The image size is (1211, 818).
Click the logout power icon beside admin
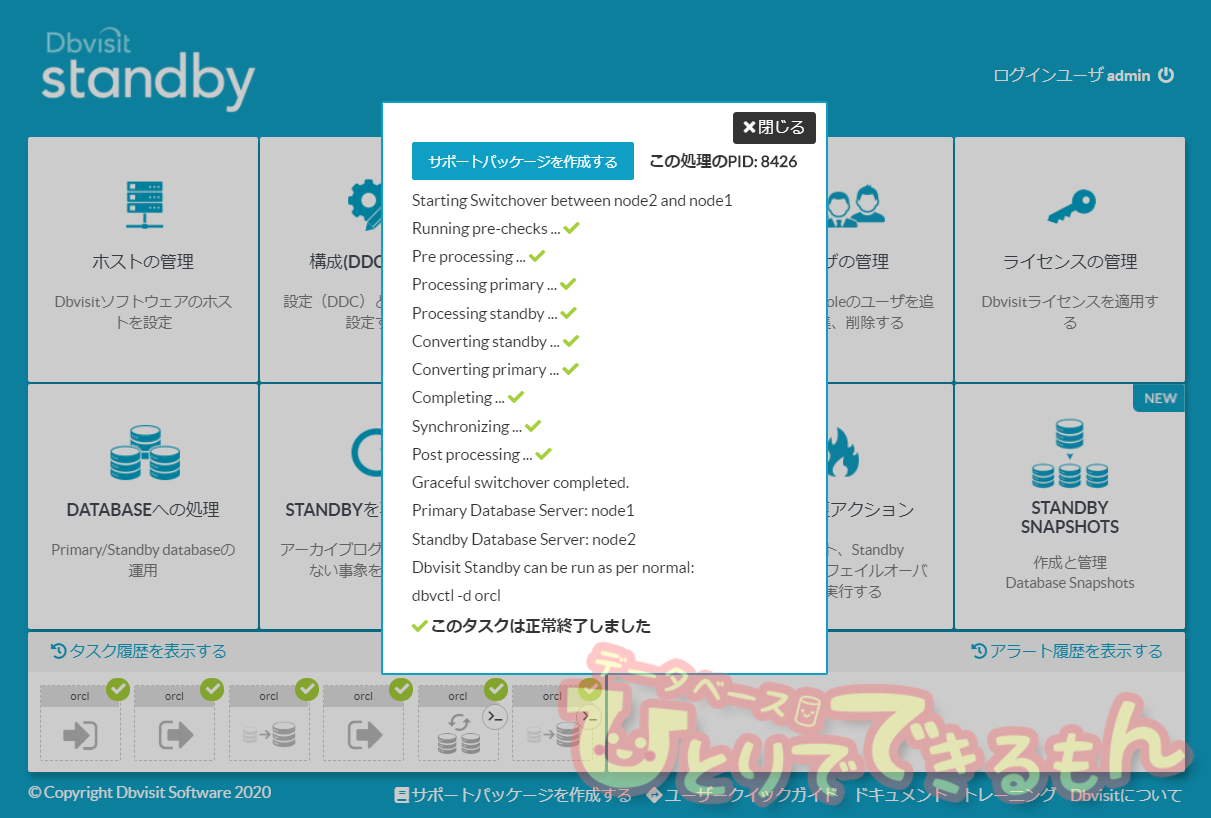(1166, 75)
